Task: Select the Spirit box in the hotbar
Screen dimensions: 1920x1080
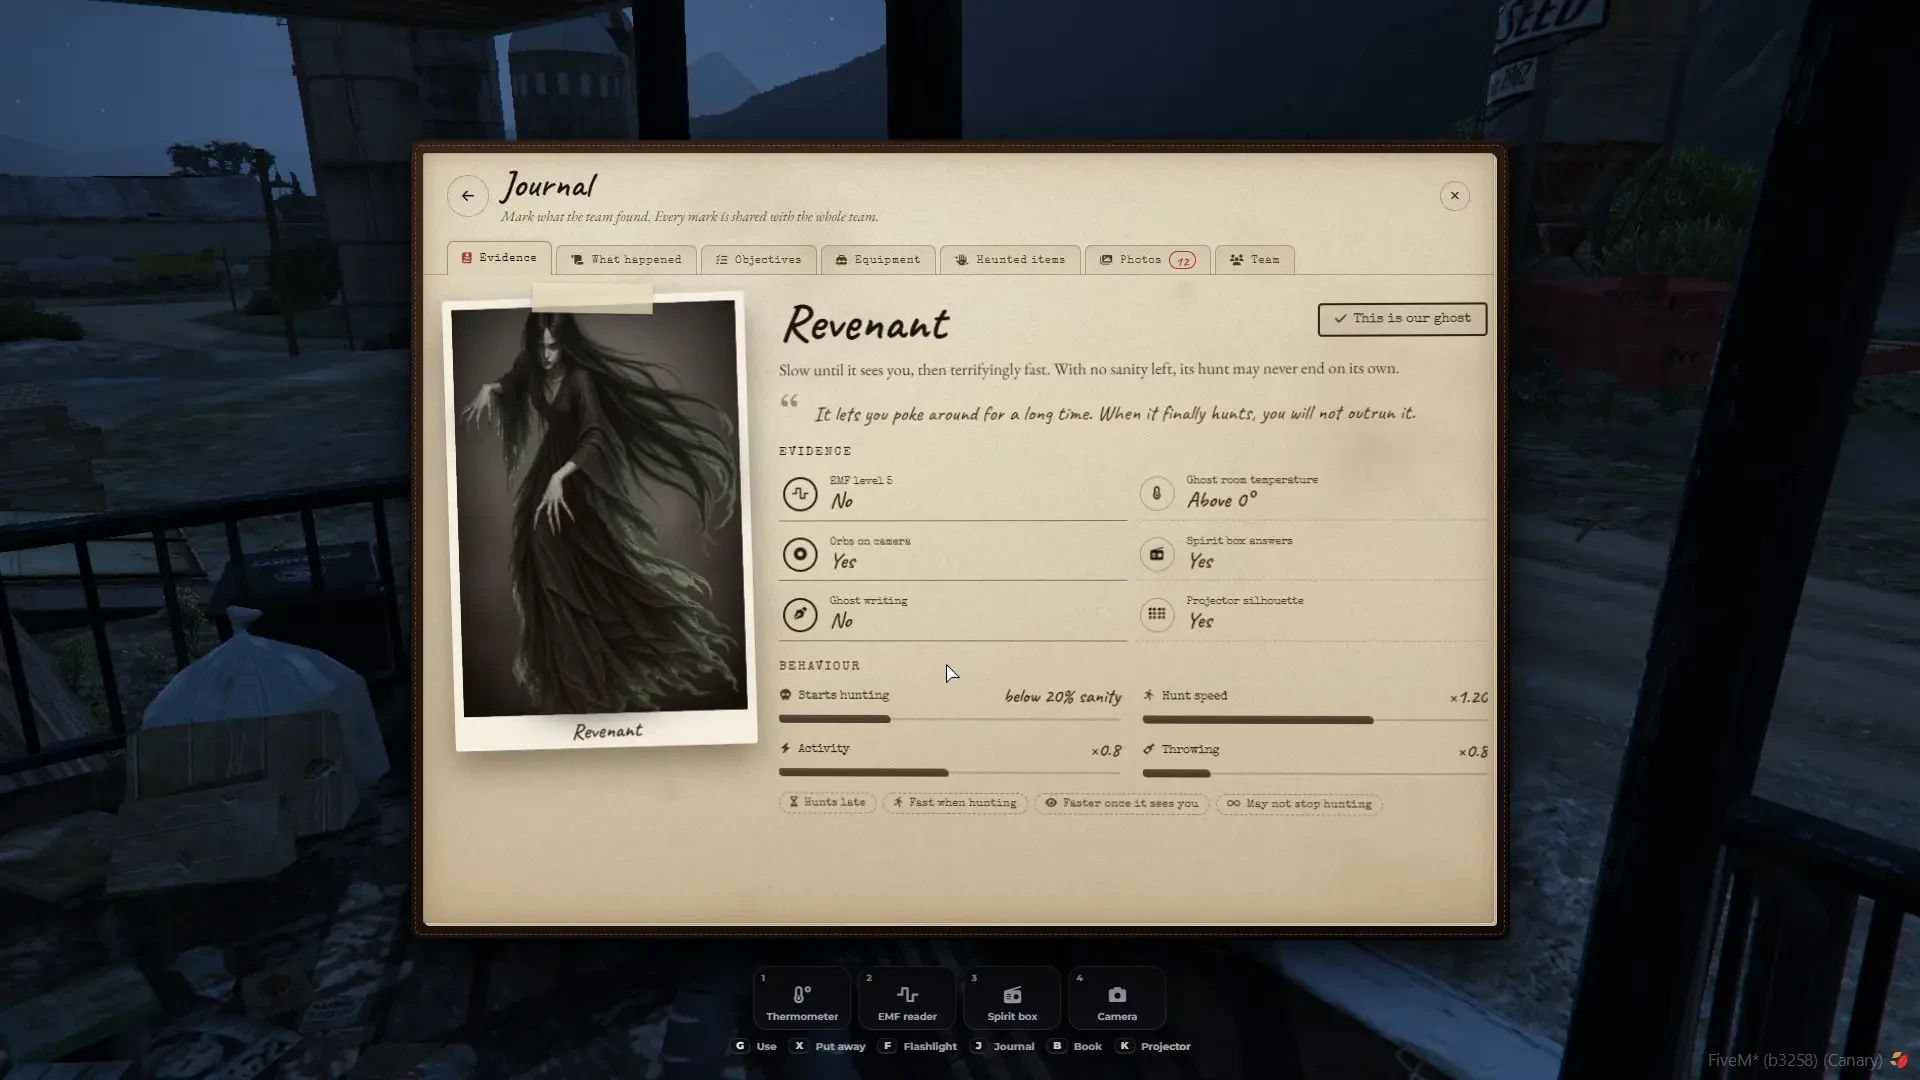Action: point(1012,998)
